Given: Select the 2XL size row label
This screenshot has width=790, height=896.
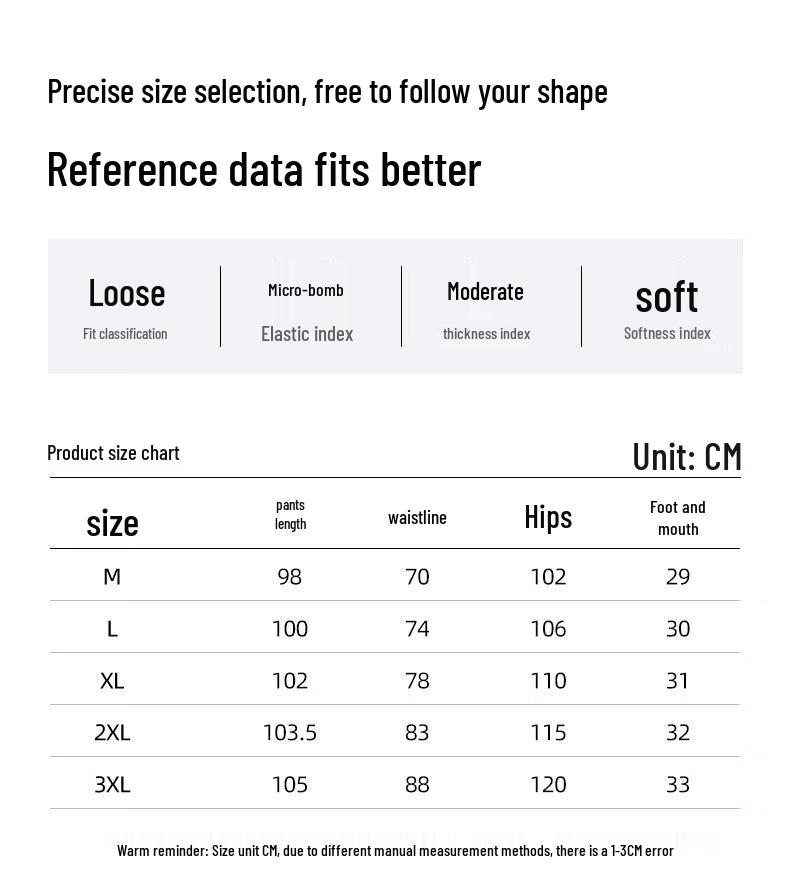Looking at the screenshot, I should (112, 732).
